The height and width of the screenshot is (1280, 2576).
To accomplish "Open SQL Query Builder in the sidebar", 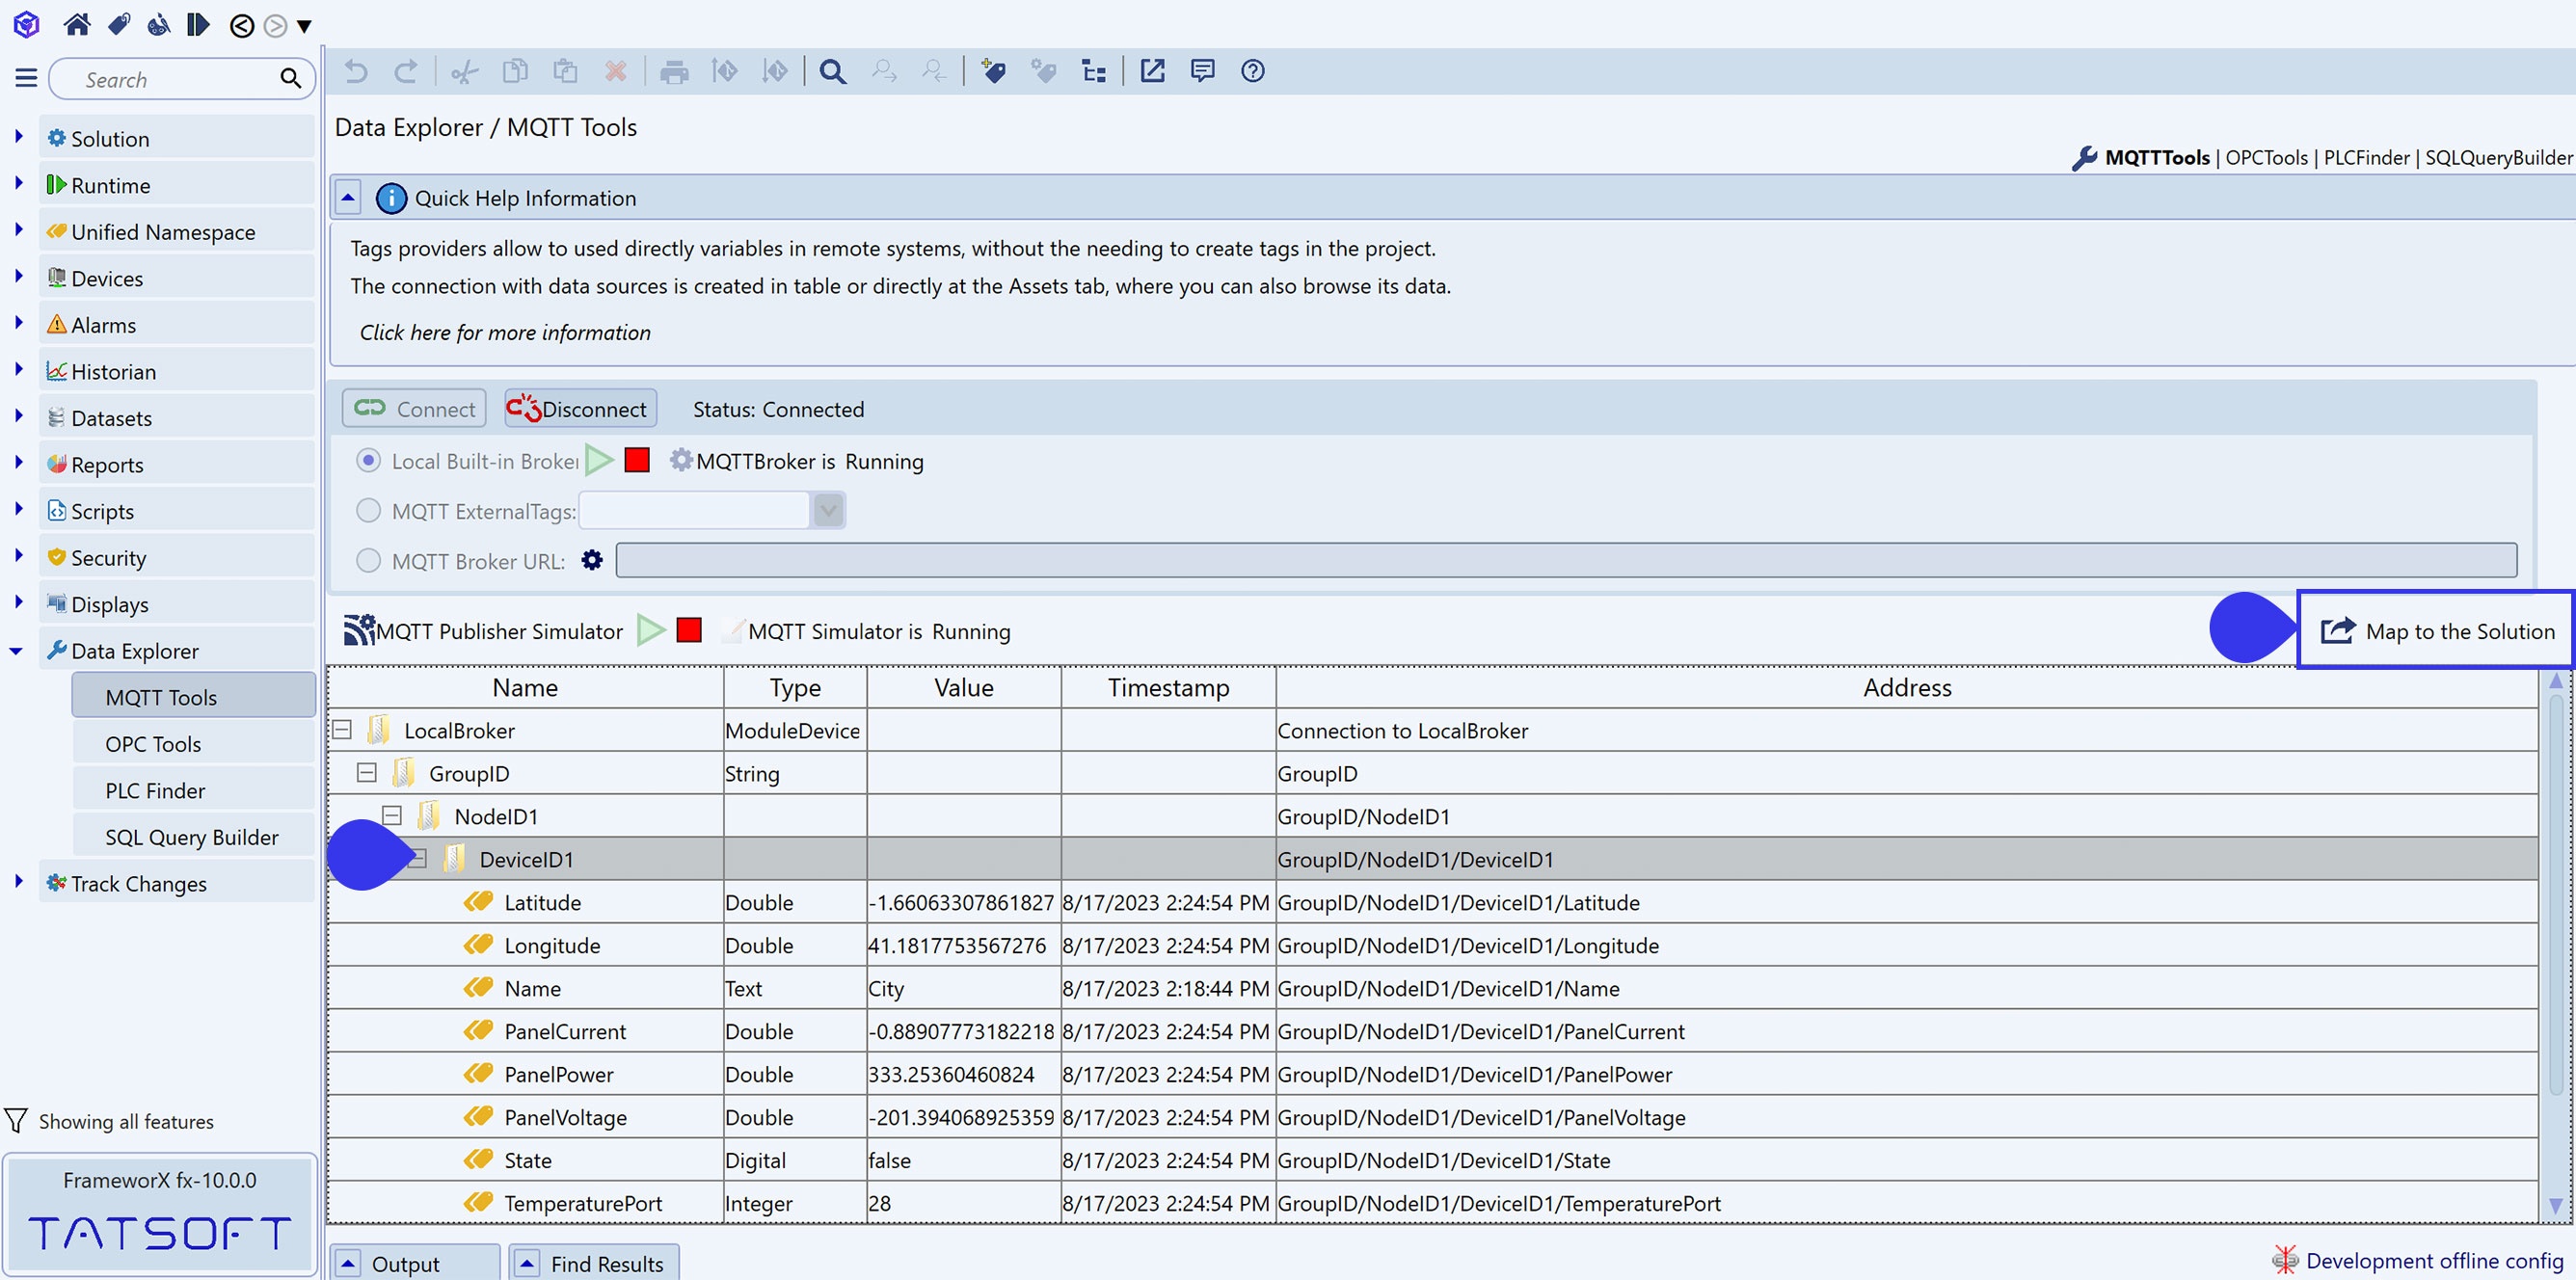I will click(x=194, y=837).
